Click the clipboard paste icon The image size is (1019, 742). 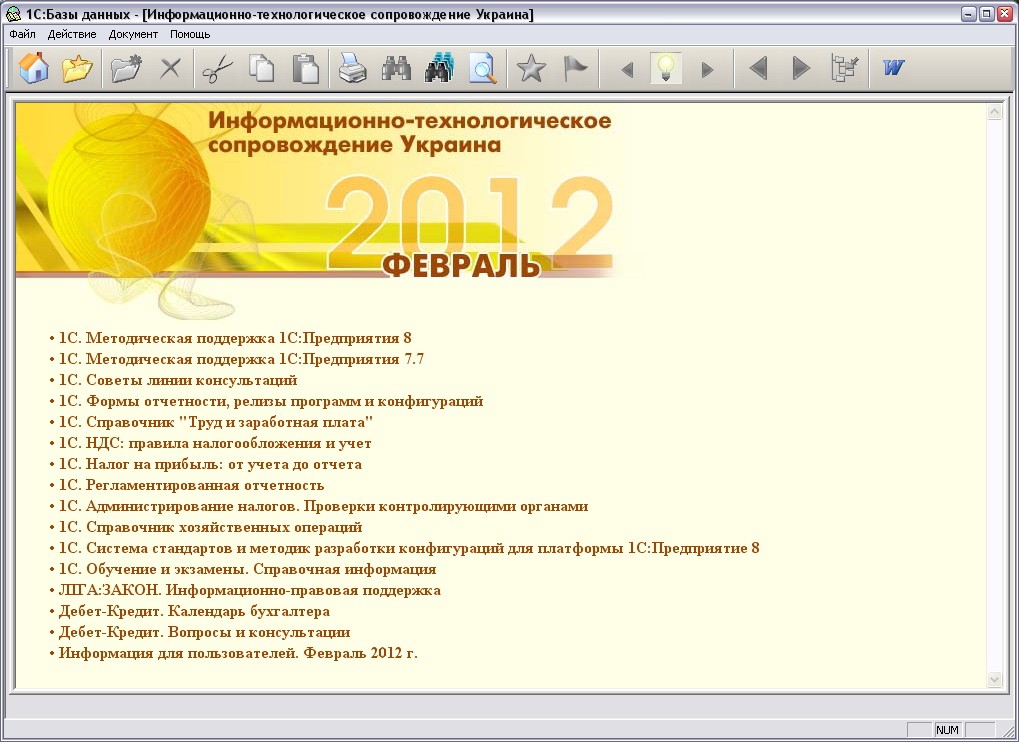(x=305, y=68)
